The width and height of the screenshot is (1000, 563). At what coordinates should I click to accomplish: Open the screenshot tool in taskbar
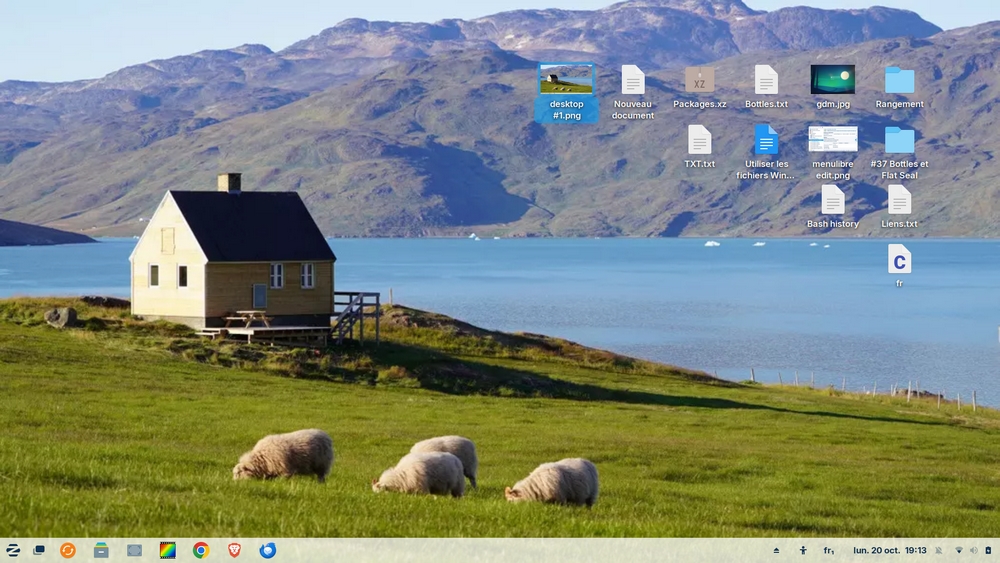click(134, 550)
